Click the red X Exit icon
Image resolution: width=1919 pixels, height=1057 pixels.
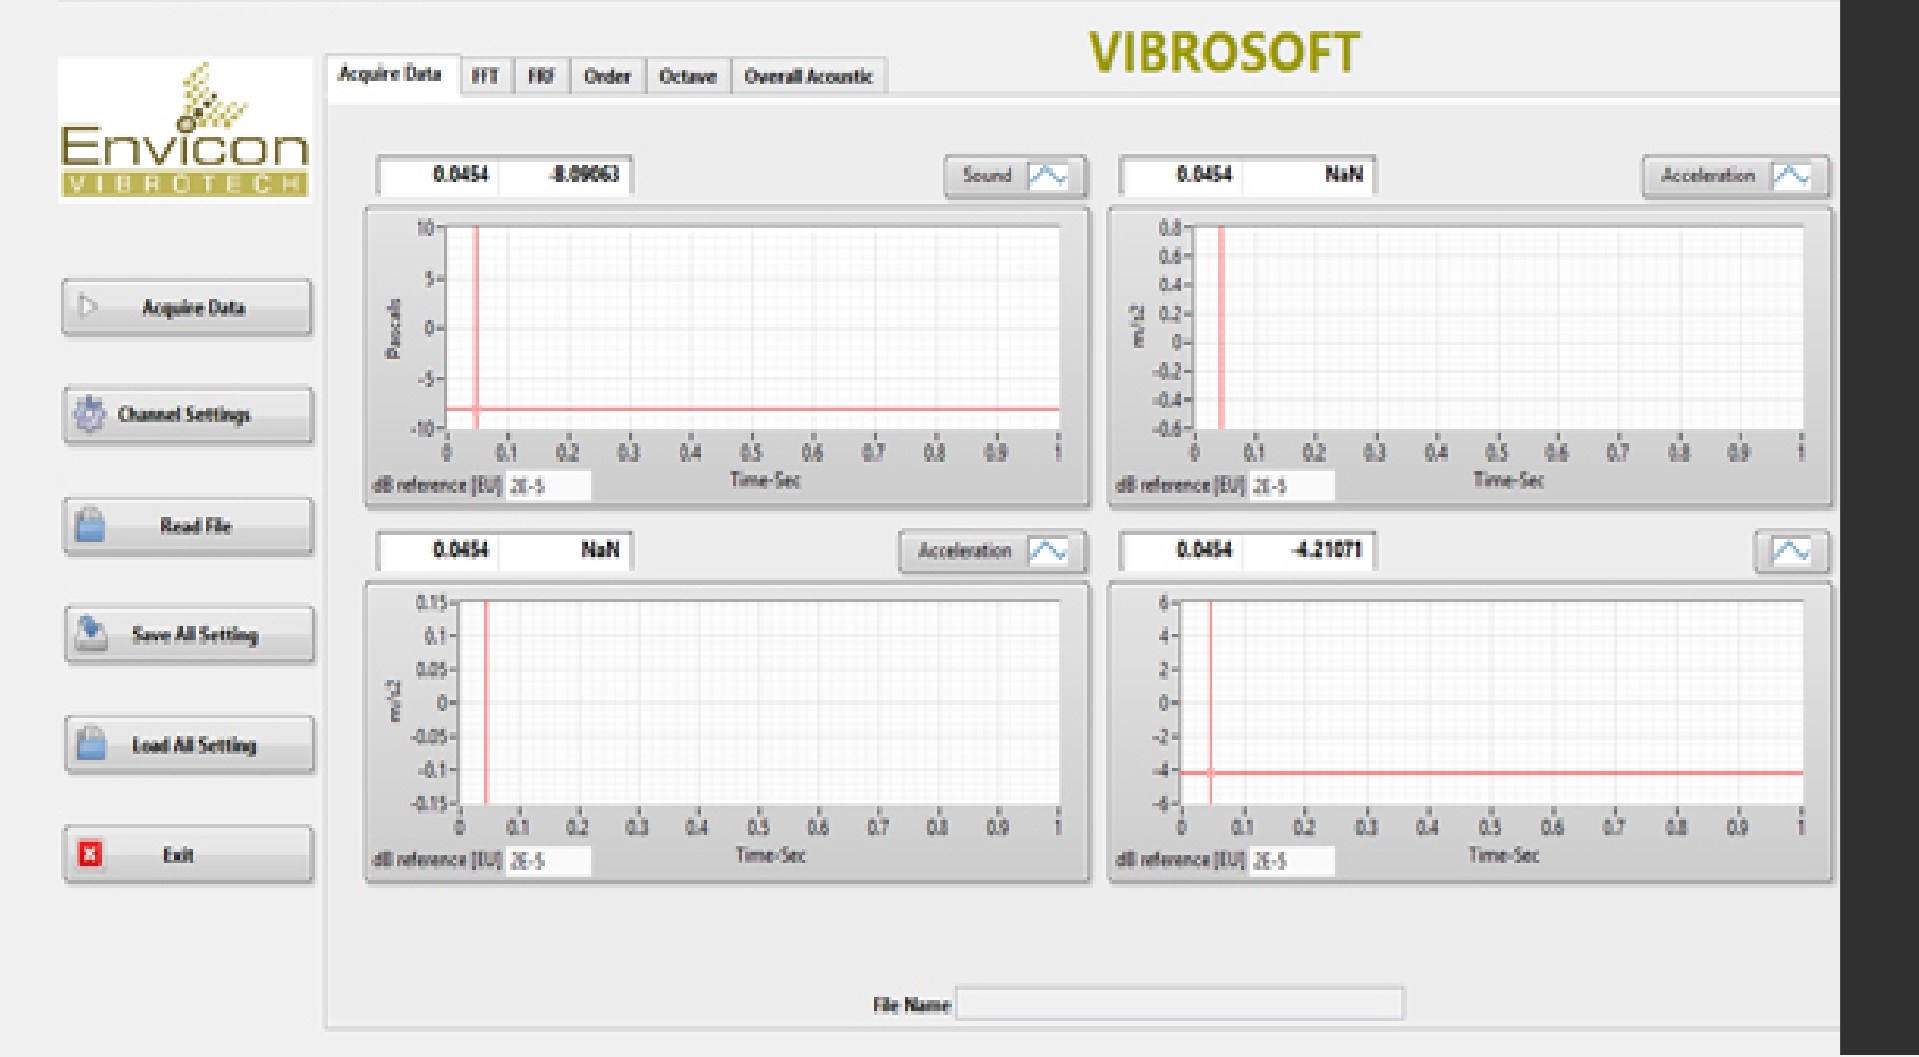pyautogui.click(x=90, y=854)
